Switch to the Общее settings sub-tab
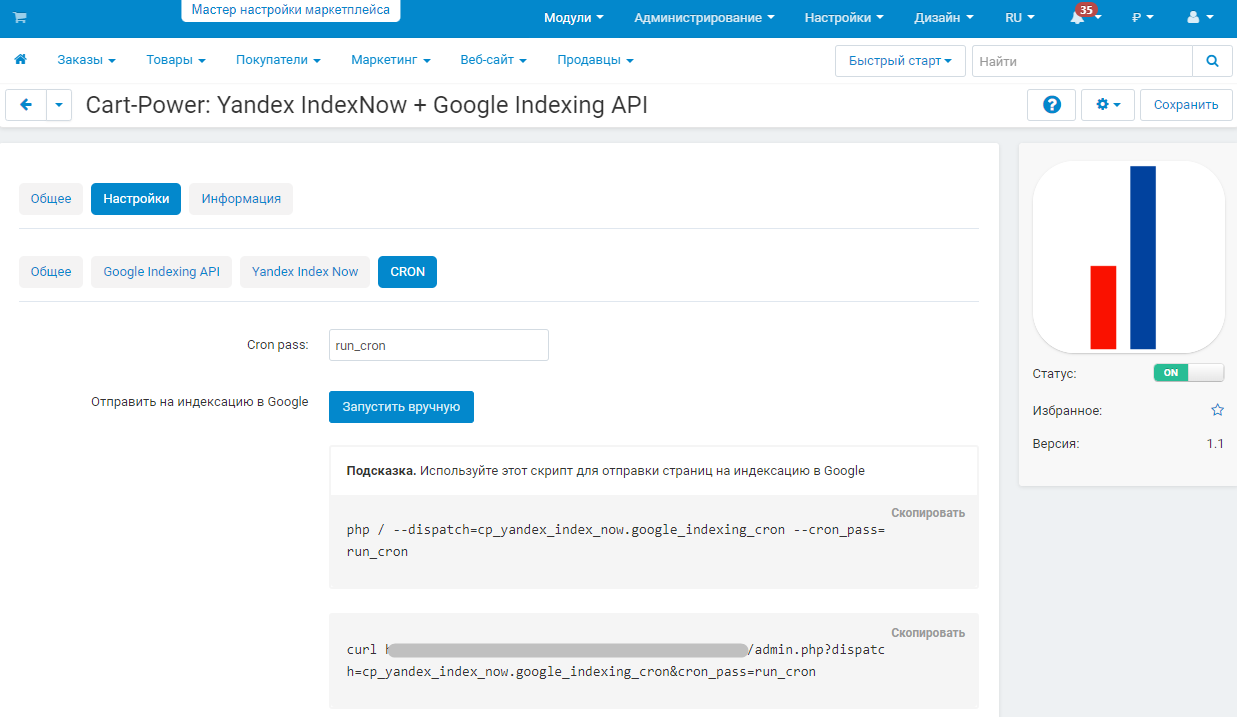This screenshot has height=717, width=1237. point(51,272)
